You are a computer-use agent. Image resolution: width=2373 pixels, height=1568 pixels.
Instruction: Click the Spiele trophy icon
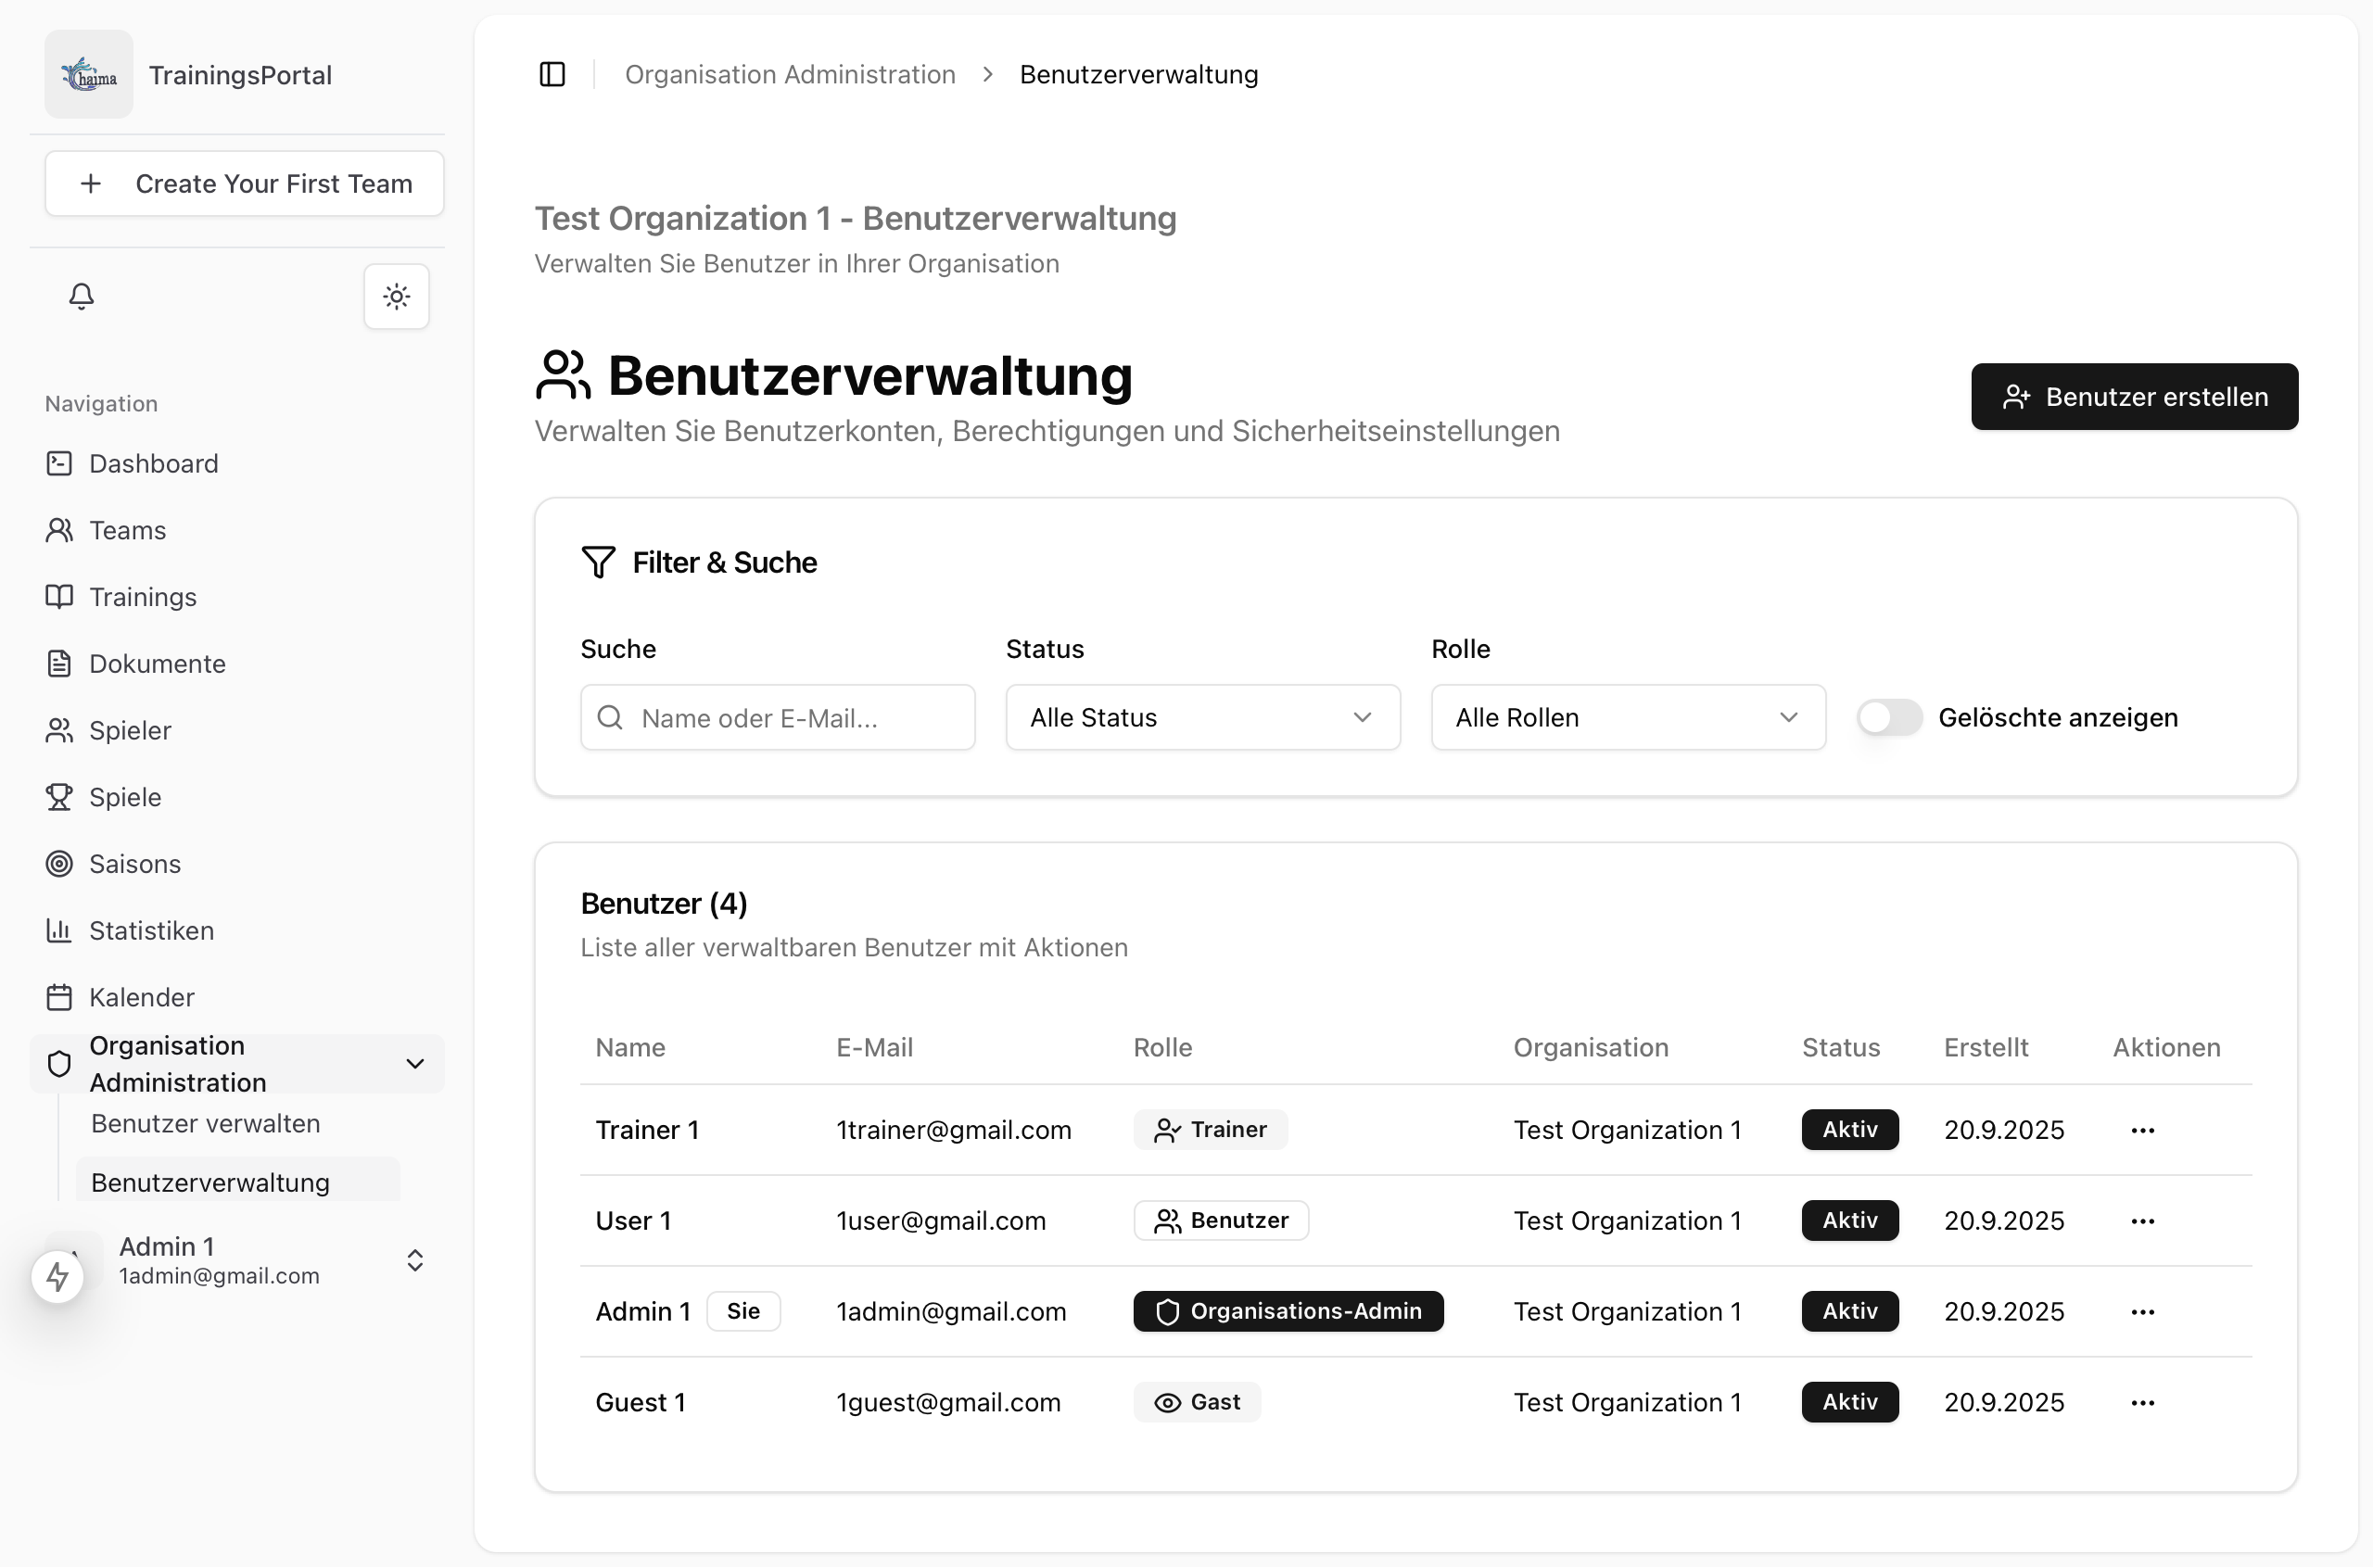(59, 797)
